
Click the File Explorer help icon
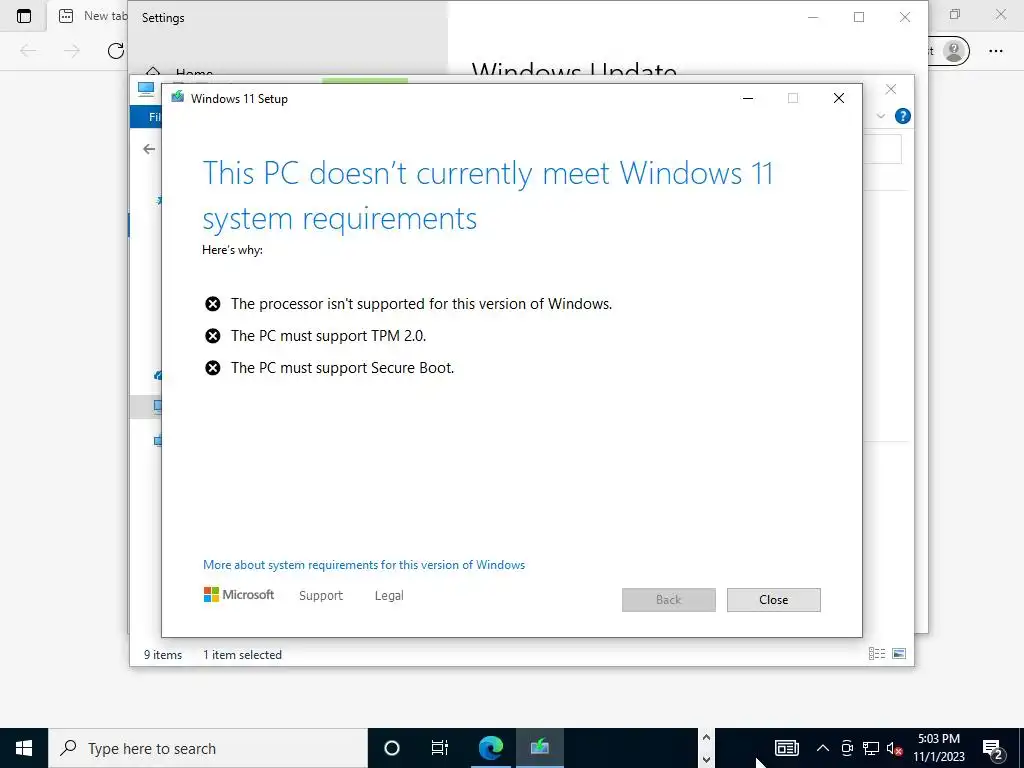click(903, 116)
